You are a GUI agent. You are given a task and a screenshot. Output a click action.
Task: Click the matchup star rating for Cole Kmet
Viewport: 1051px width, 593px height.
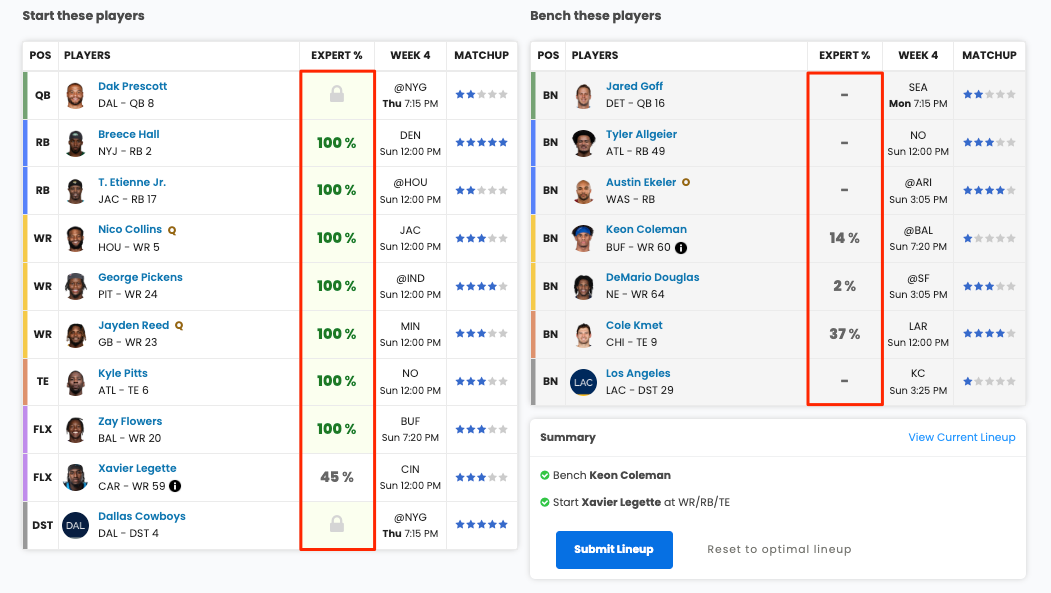click(989, 334)
